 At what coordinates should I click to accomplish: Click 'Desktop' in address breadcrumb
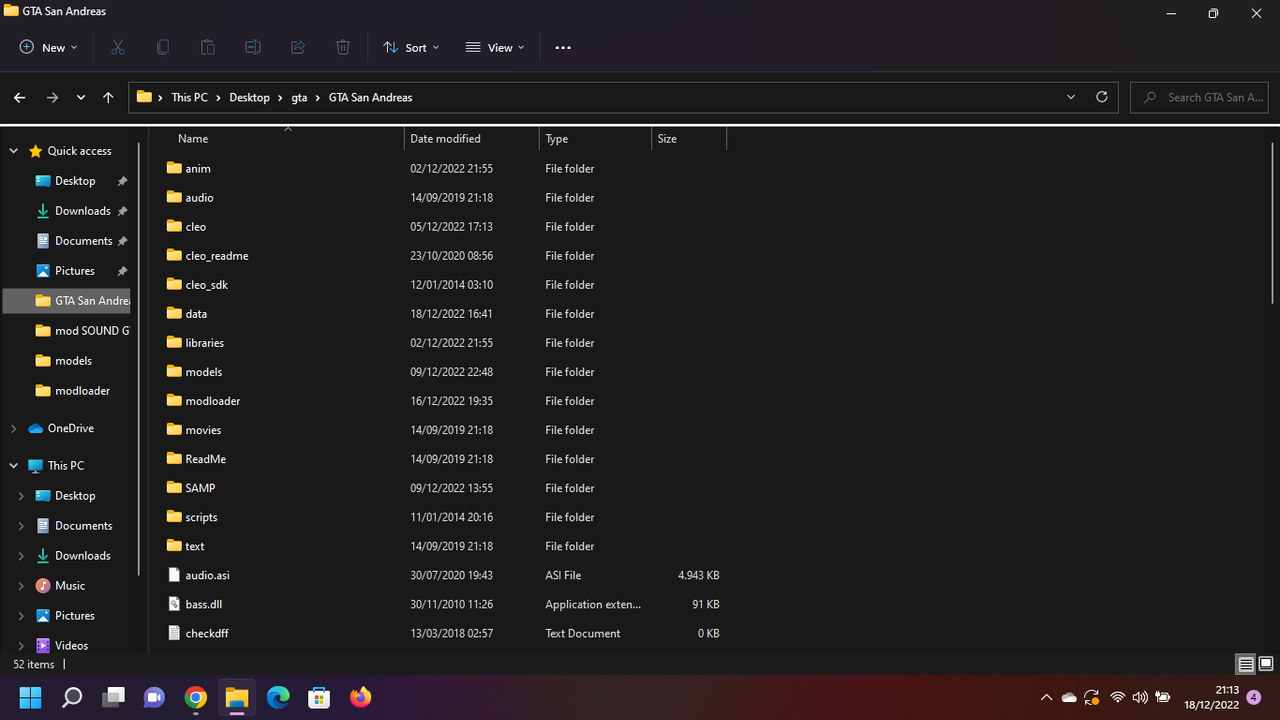(x=249, y=97)
